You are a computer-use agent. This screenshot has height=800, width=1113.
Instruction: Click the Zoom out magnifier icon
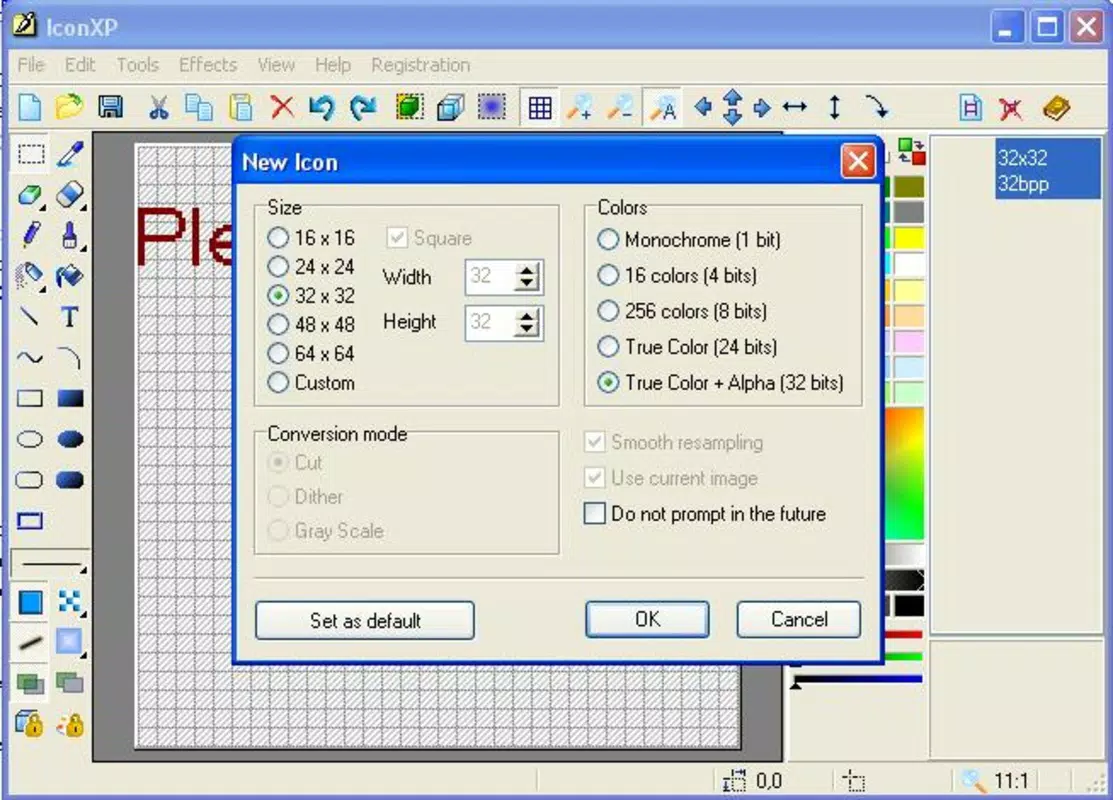click(x=620, y=108)
